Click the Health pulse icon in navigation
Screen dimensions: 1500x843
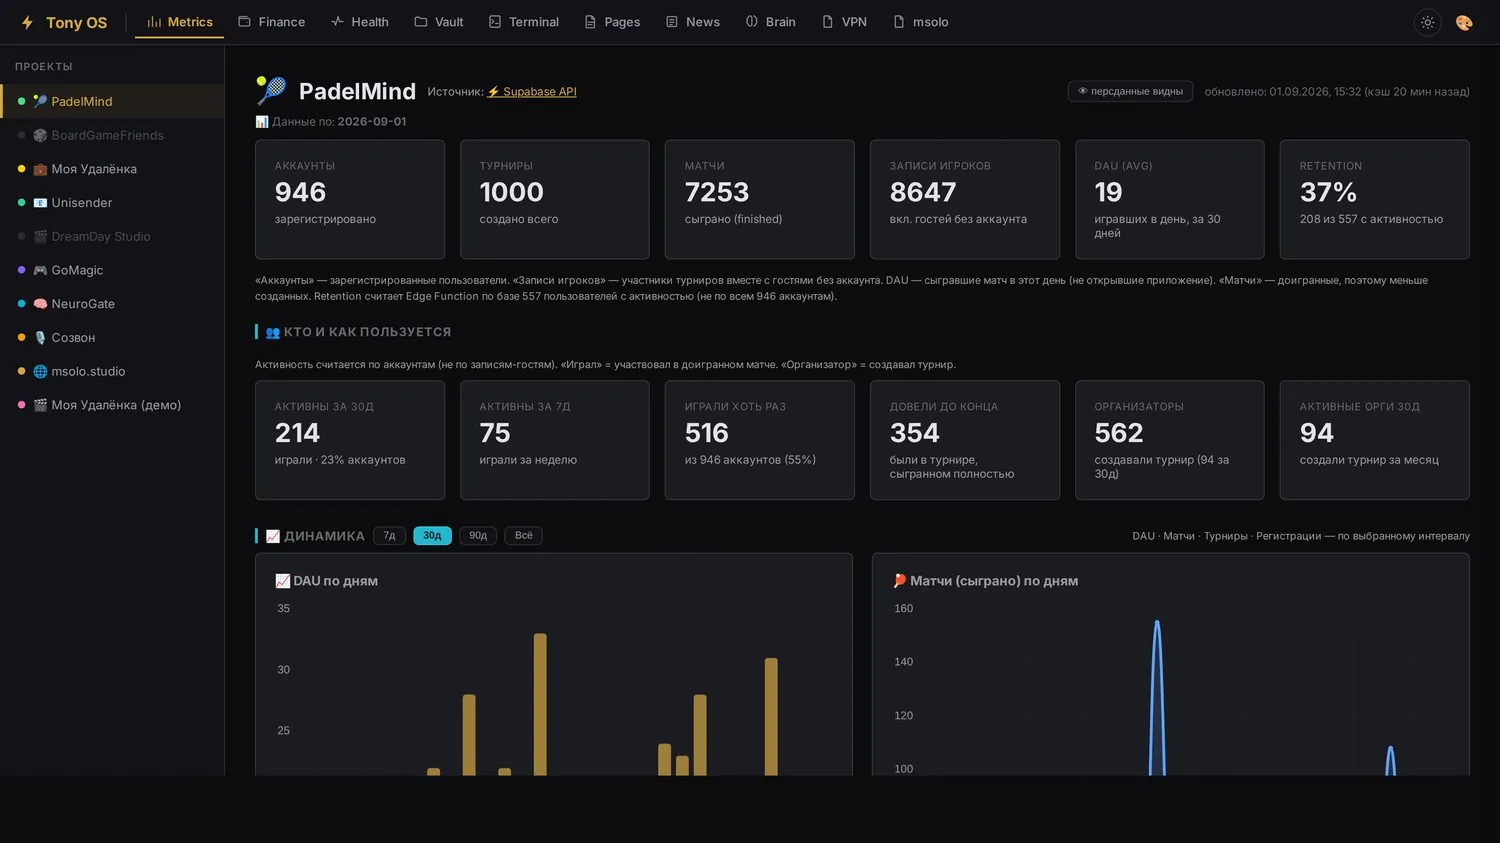[337, 22]
